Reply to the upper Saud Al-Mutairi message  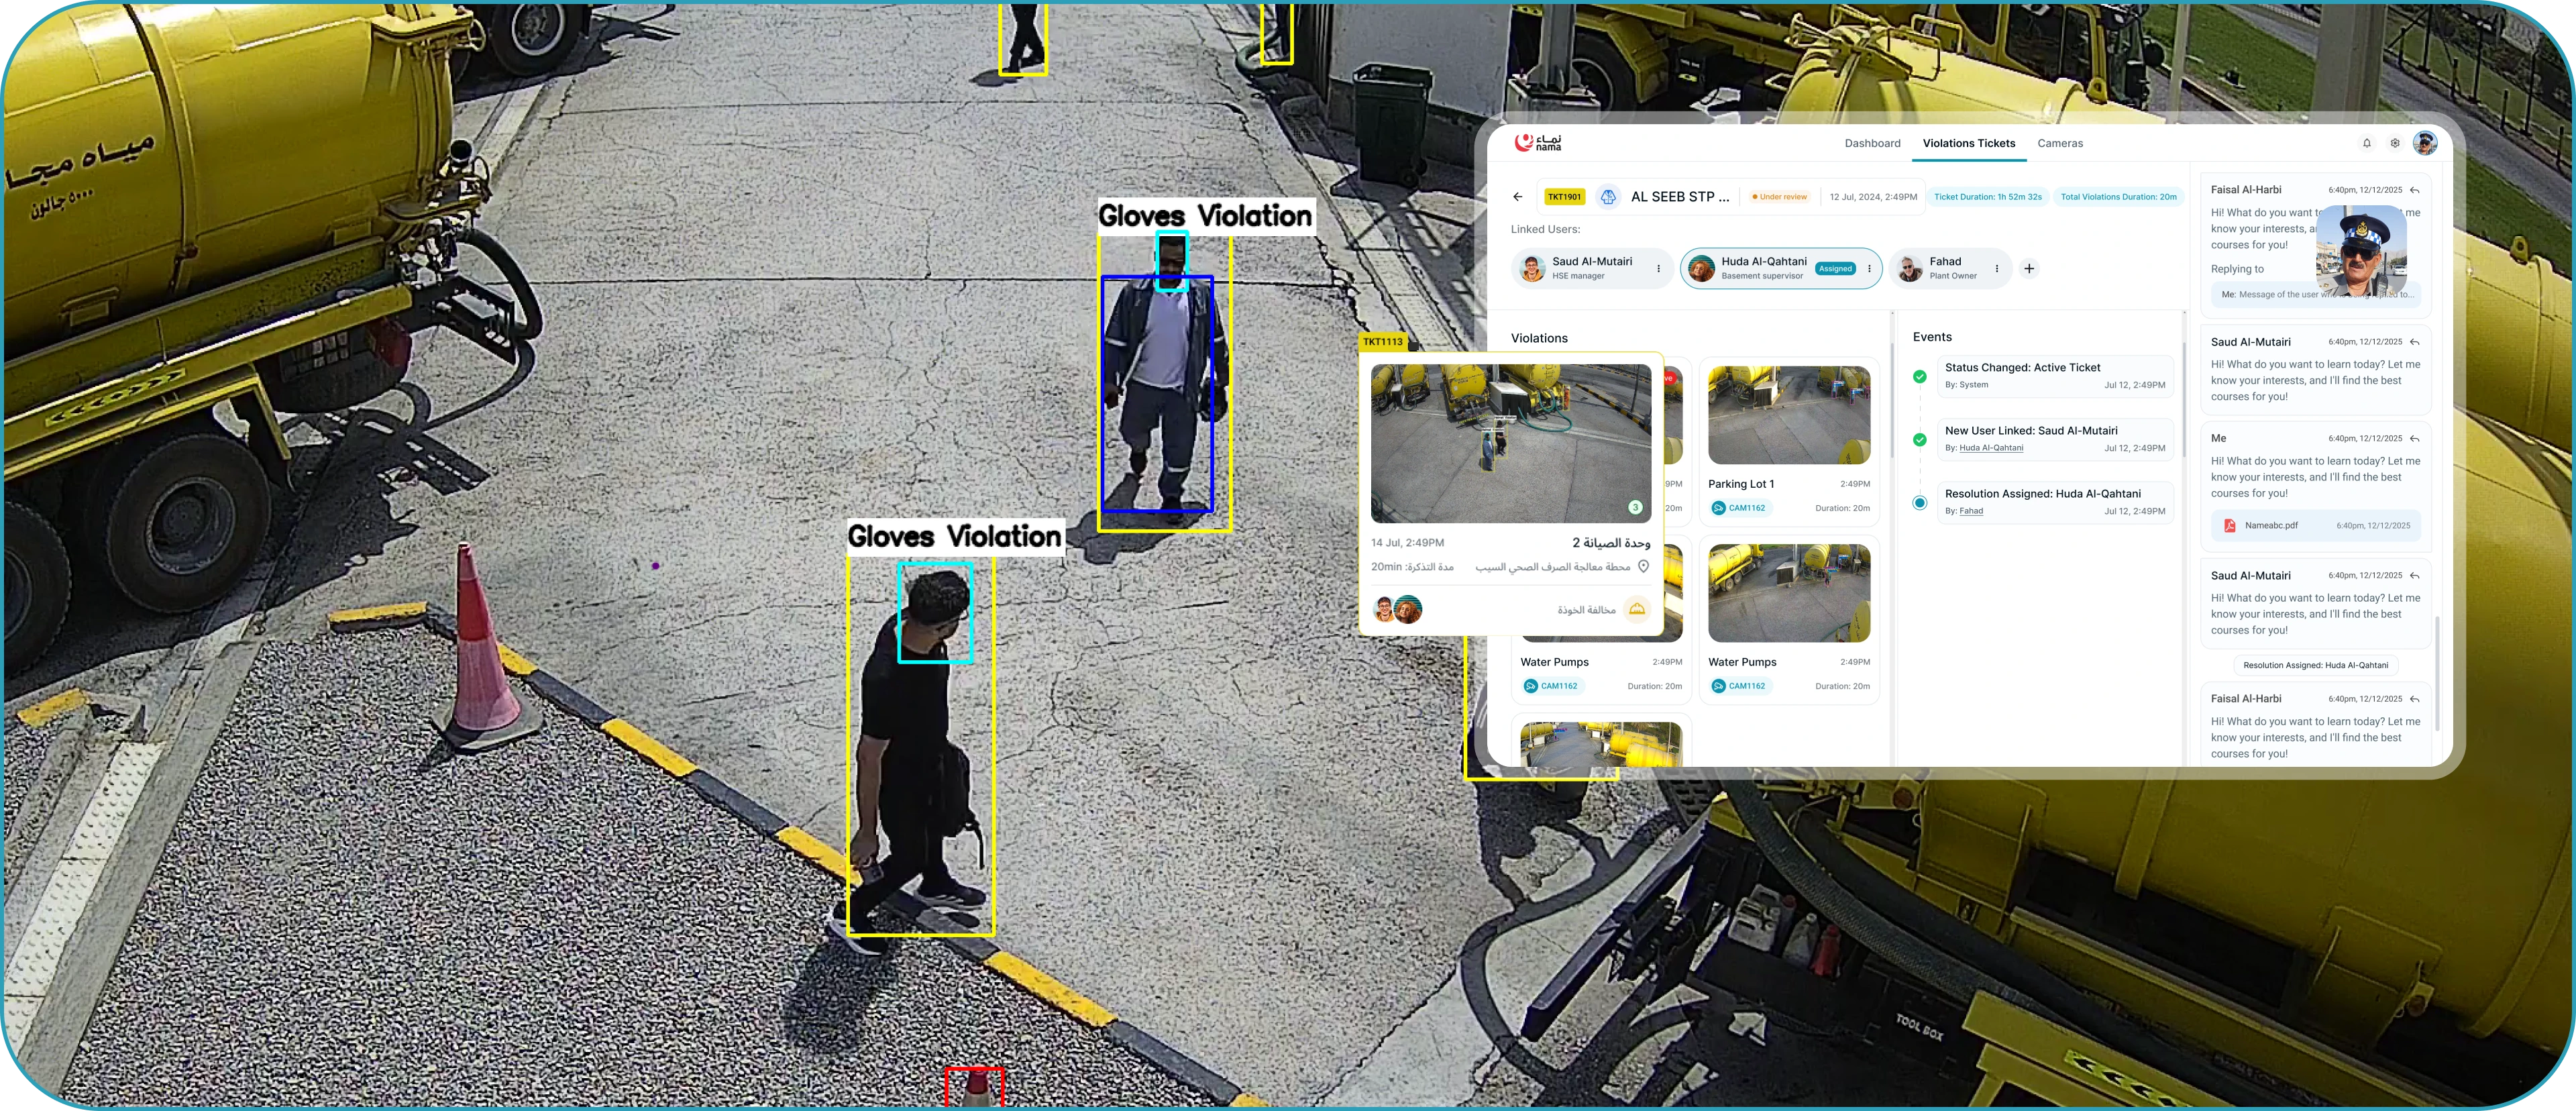pyautogui.click(x=2414, y=342)
